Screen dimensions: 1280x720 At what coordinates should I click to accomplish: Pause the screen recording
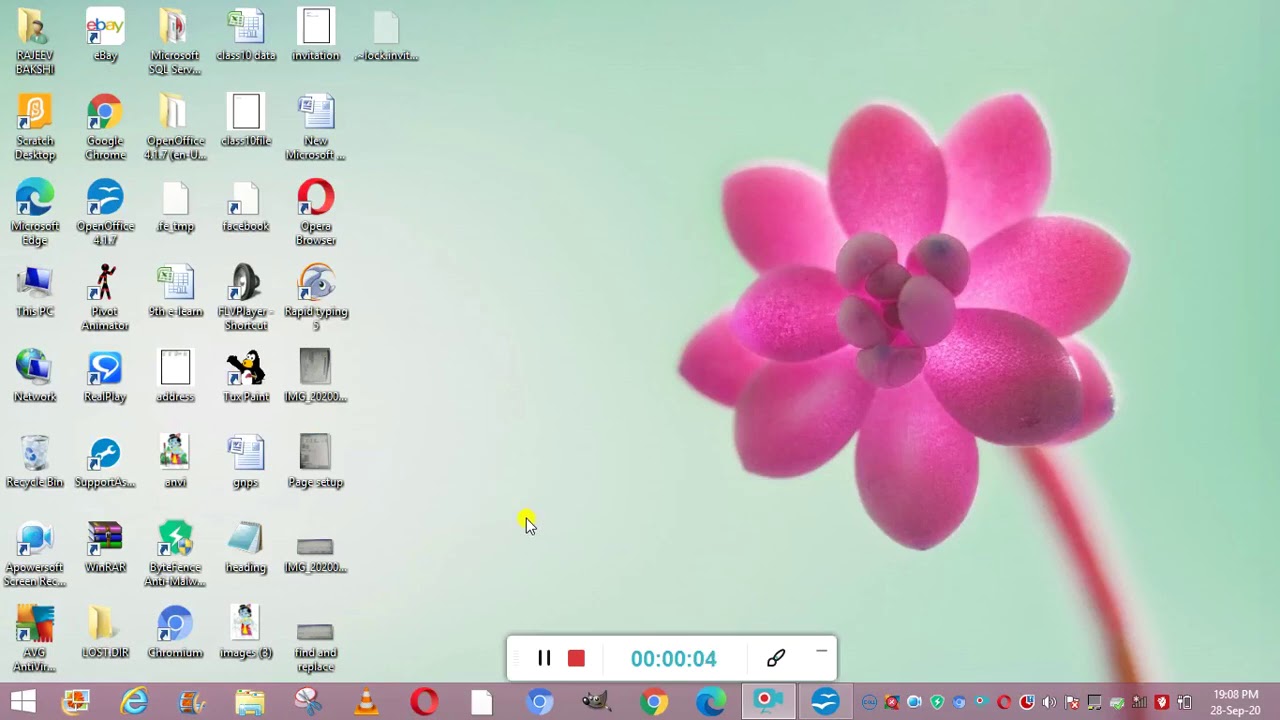(x=544, y=658)
